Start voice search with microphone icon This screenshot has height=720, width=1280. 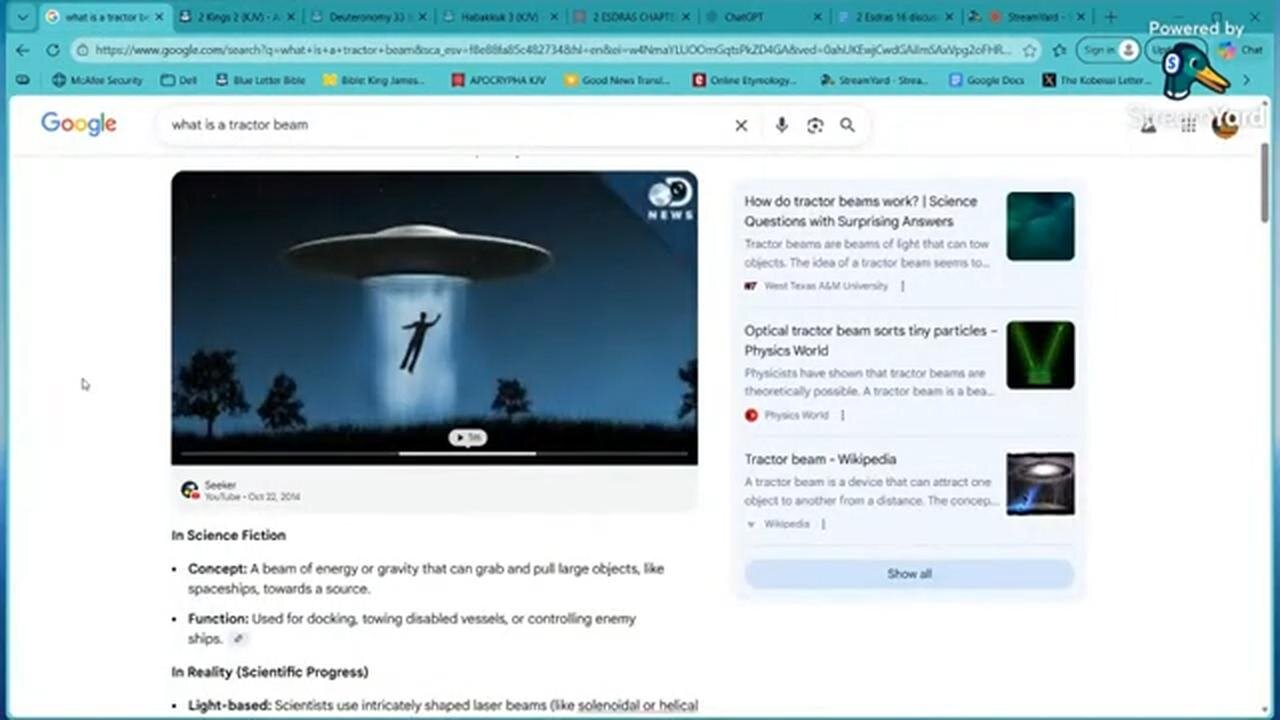pos(781,125)
